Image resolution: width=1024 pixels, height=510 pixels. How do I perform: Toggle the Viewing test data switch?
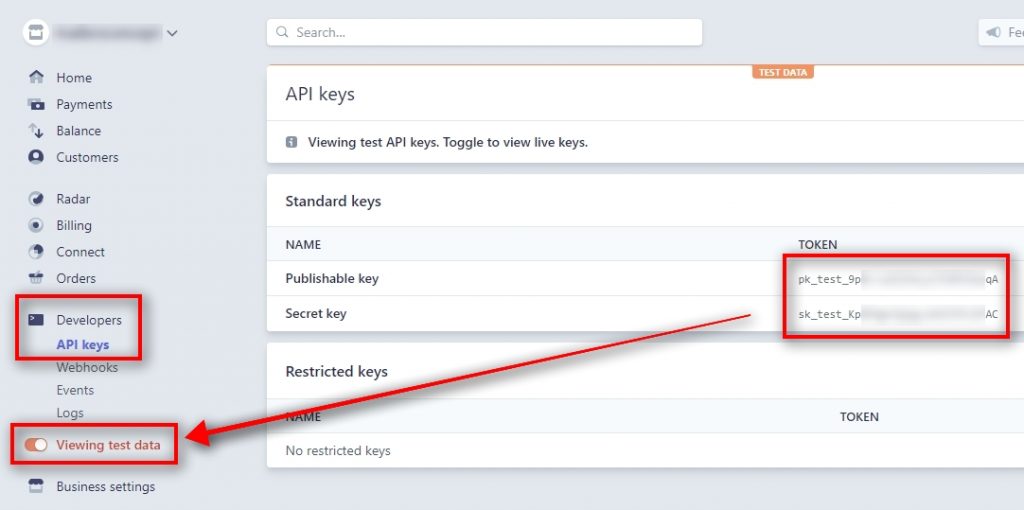click(x=36, y=445)
